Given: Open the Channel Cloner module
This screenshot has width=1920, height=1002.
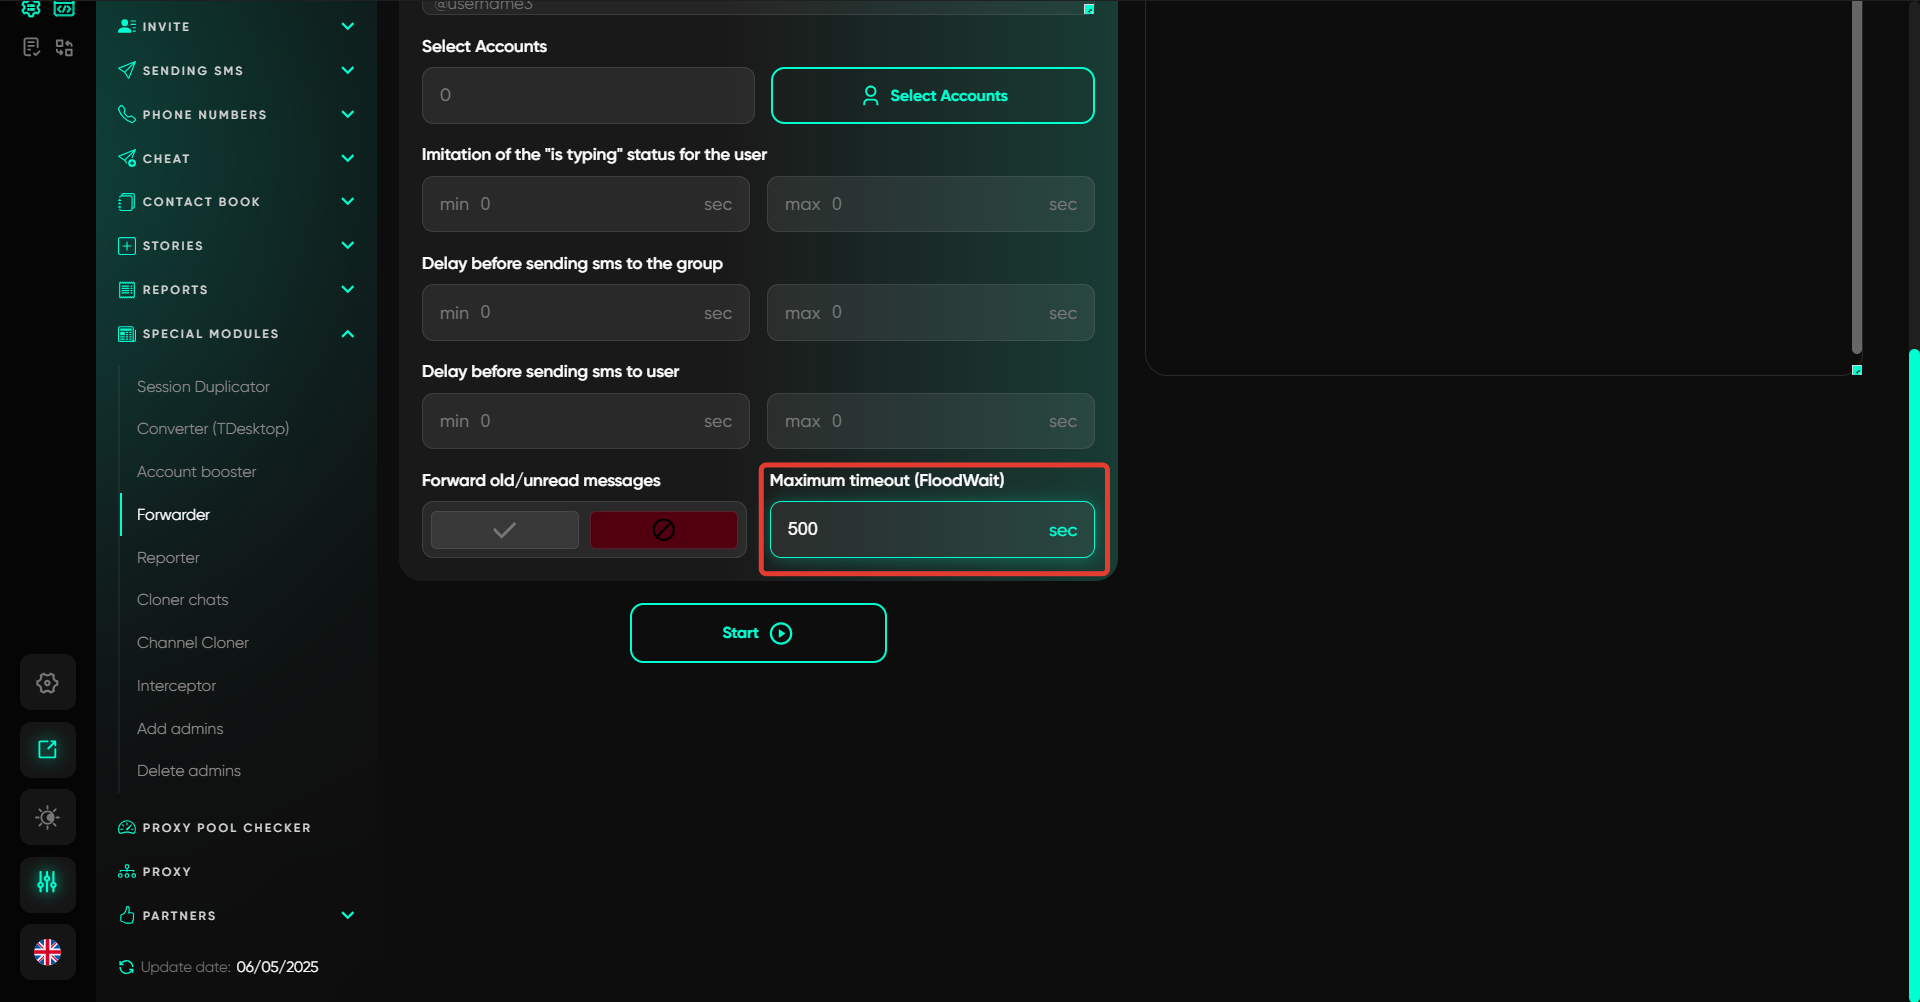Looking at the screenshot, I should (x=193, y=643).
